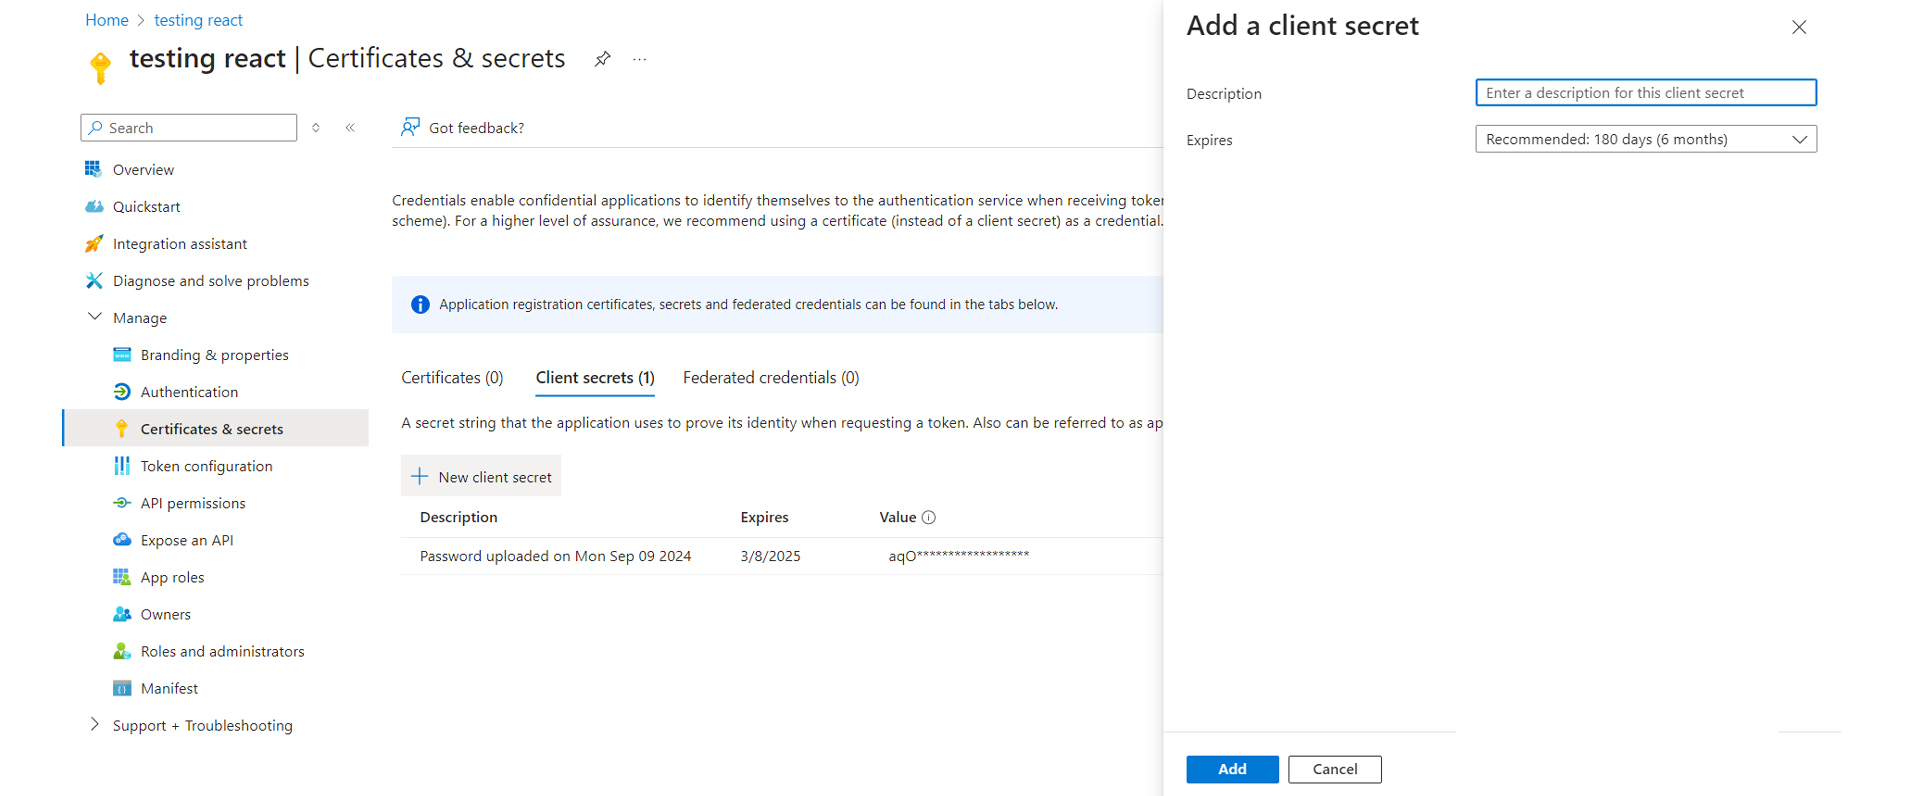Open the Expires dropdown
This screenshot has width=1920, height=796.
click(x=1646, y=139)
